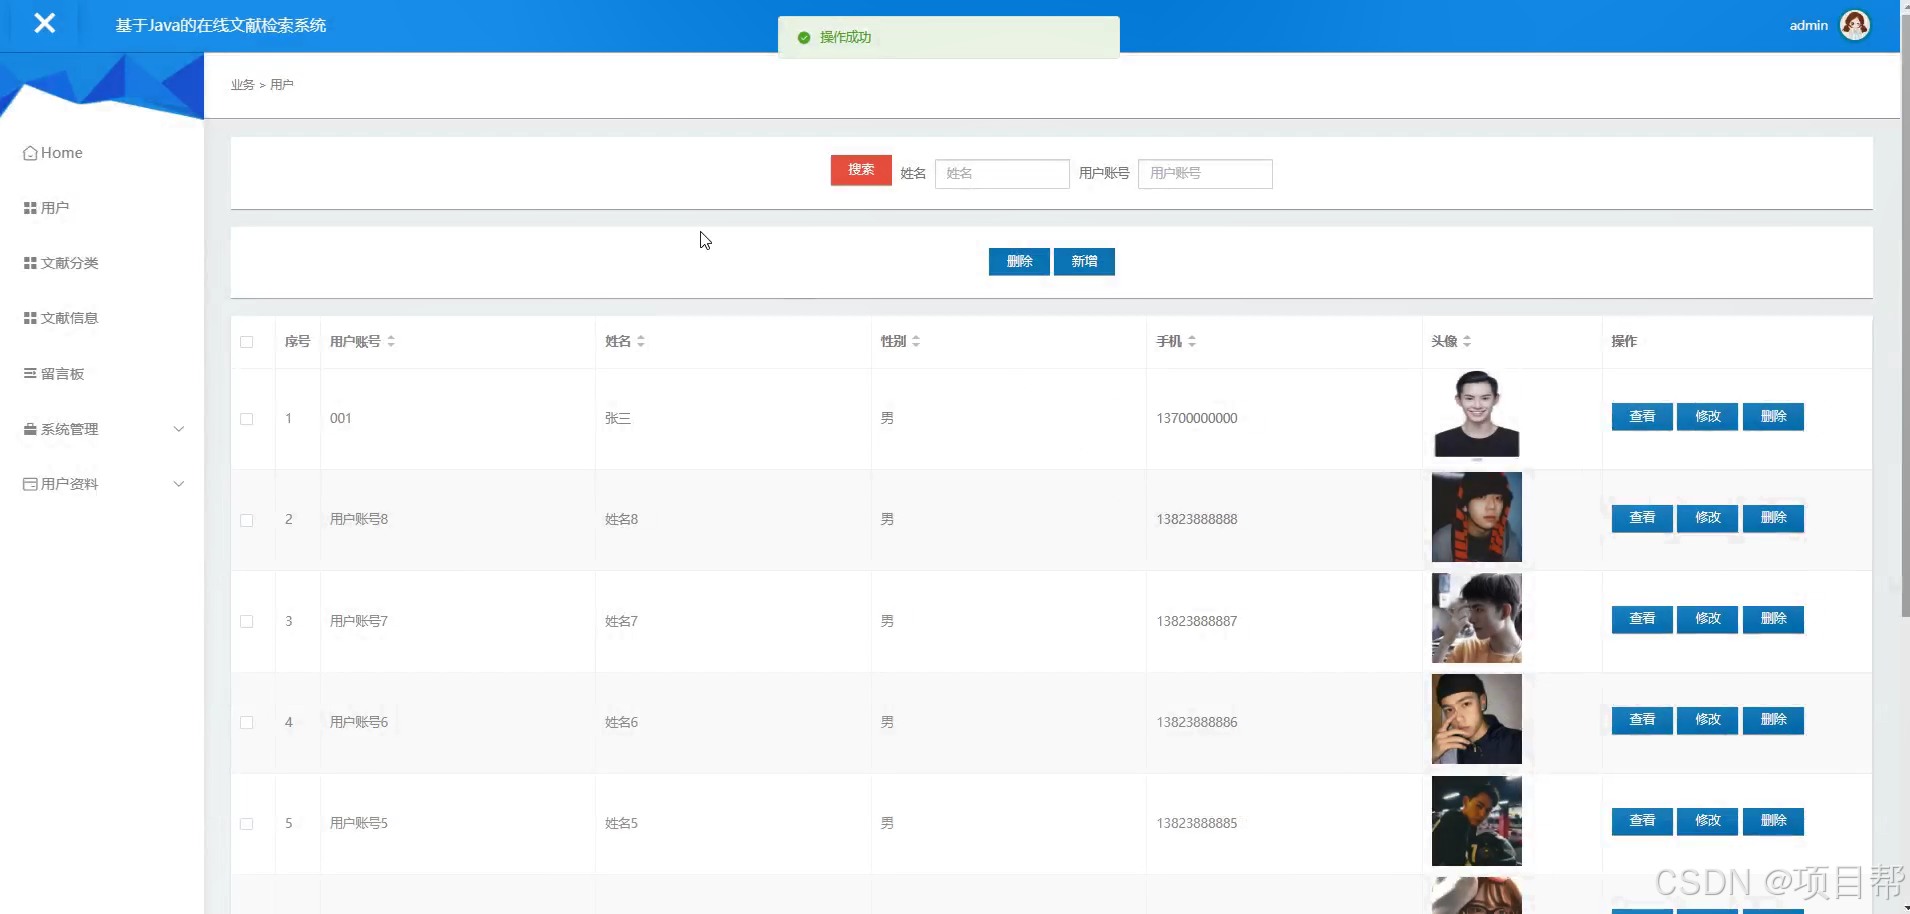
Task: Click 删除 for 用户账号6
Action: point(1773,720)
